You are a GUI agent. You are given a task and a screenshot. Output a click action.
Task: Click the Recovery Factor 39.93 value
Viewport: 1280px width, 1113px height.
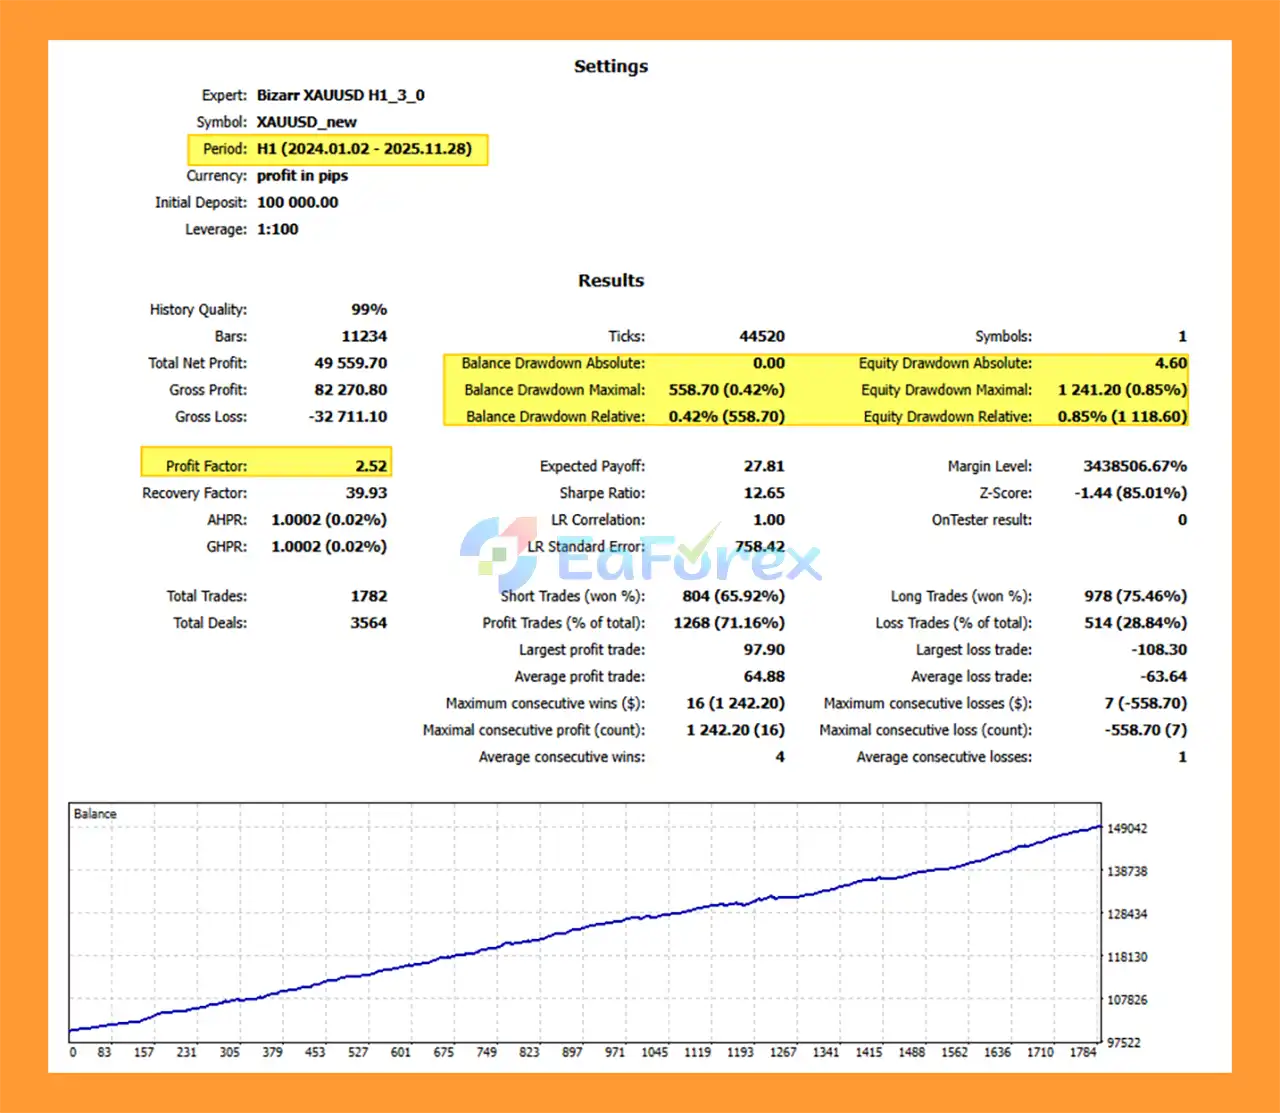pyautogui.click(x=366, y=493)
